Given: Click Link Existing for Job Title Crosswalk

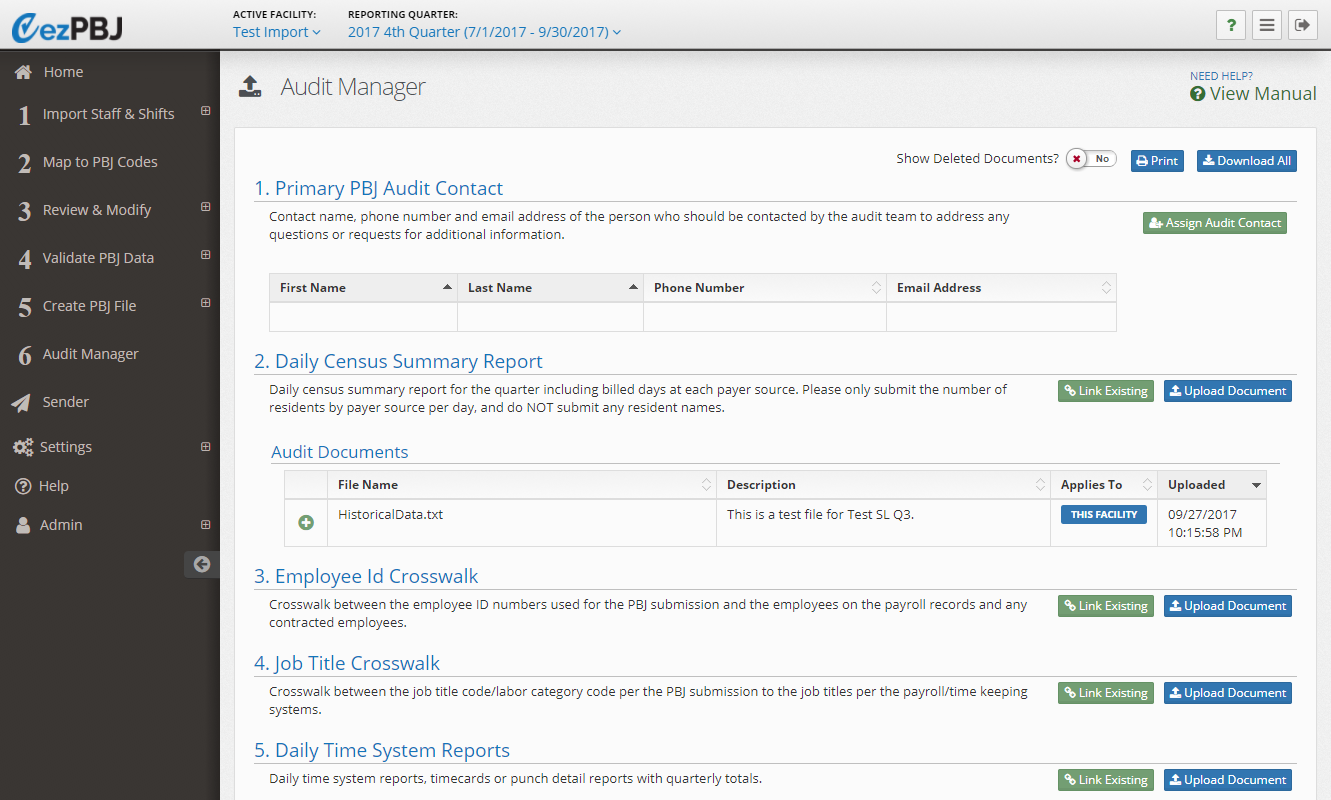Looking at the screenshot, I should [1106, 693].
